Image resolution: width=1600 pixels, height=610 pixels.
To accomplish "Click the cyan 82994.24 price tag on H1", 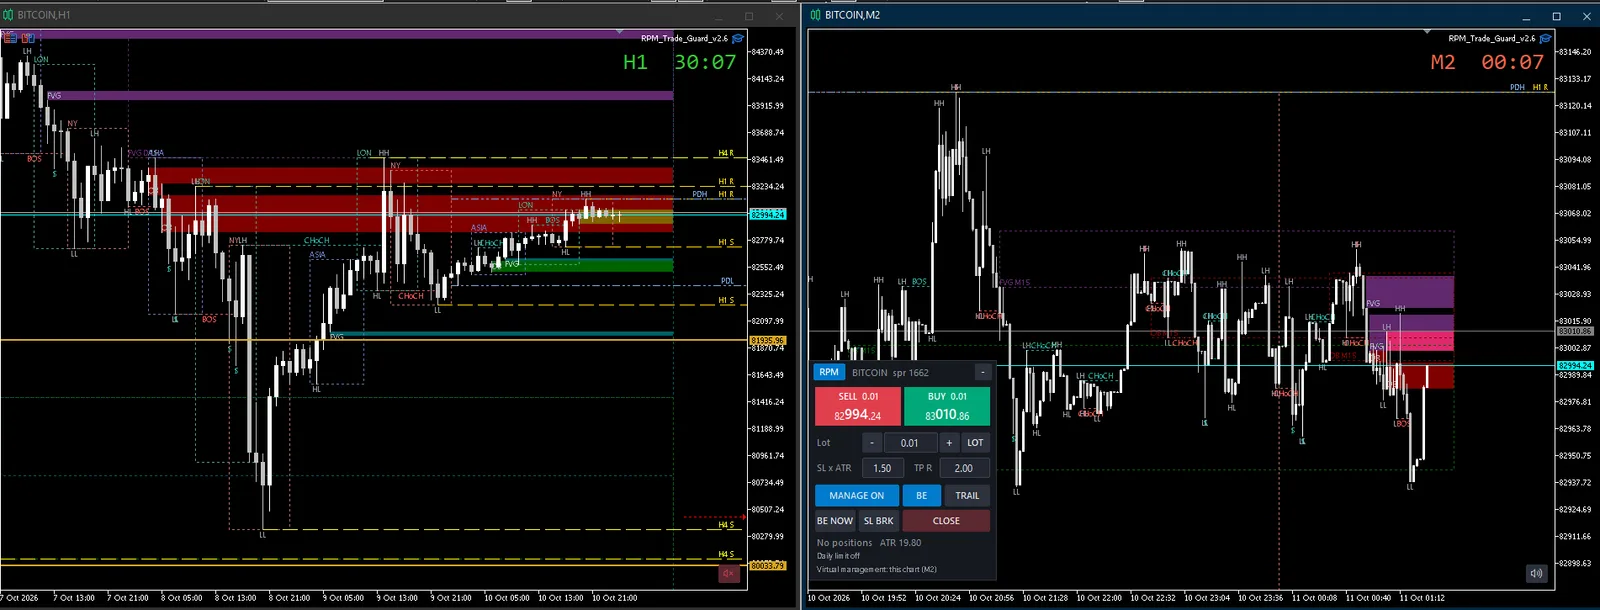I will click(768, 214).
